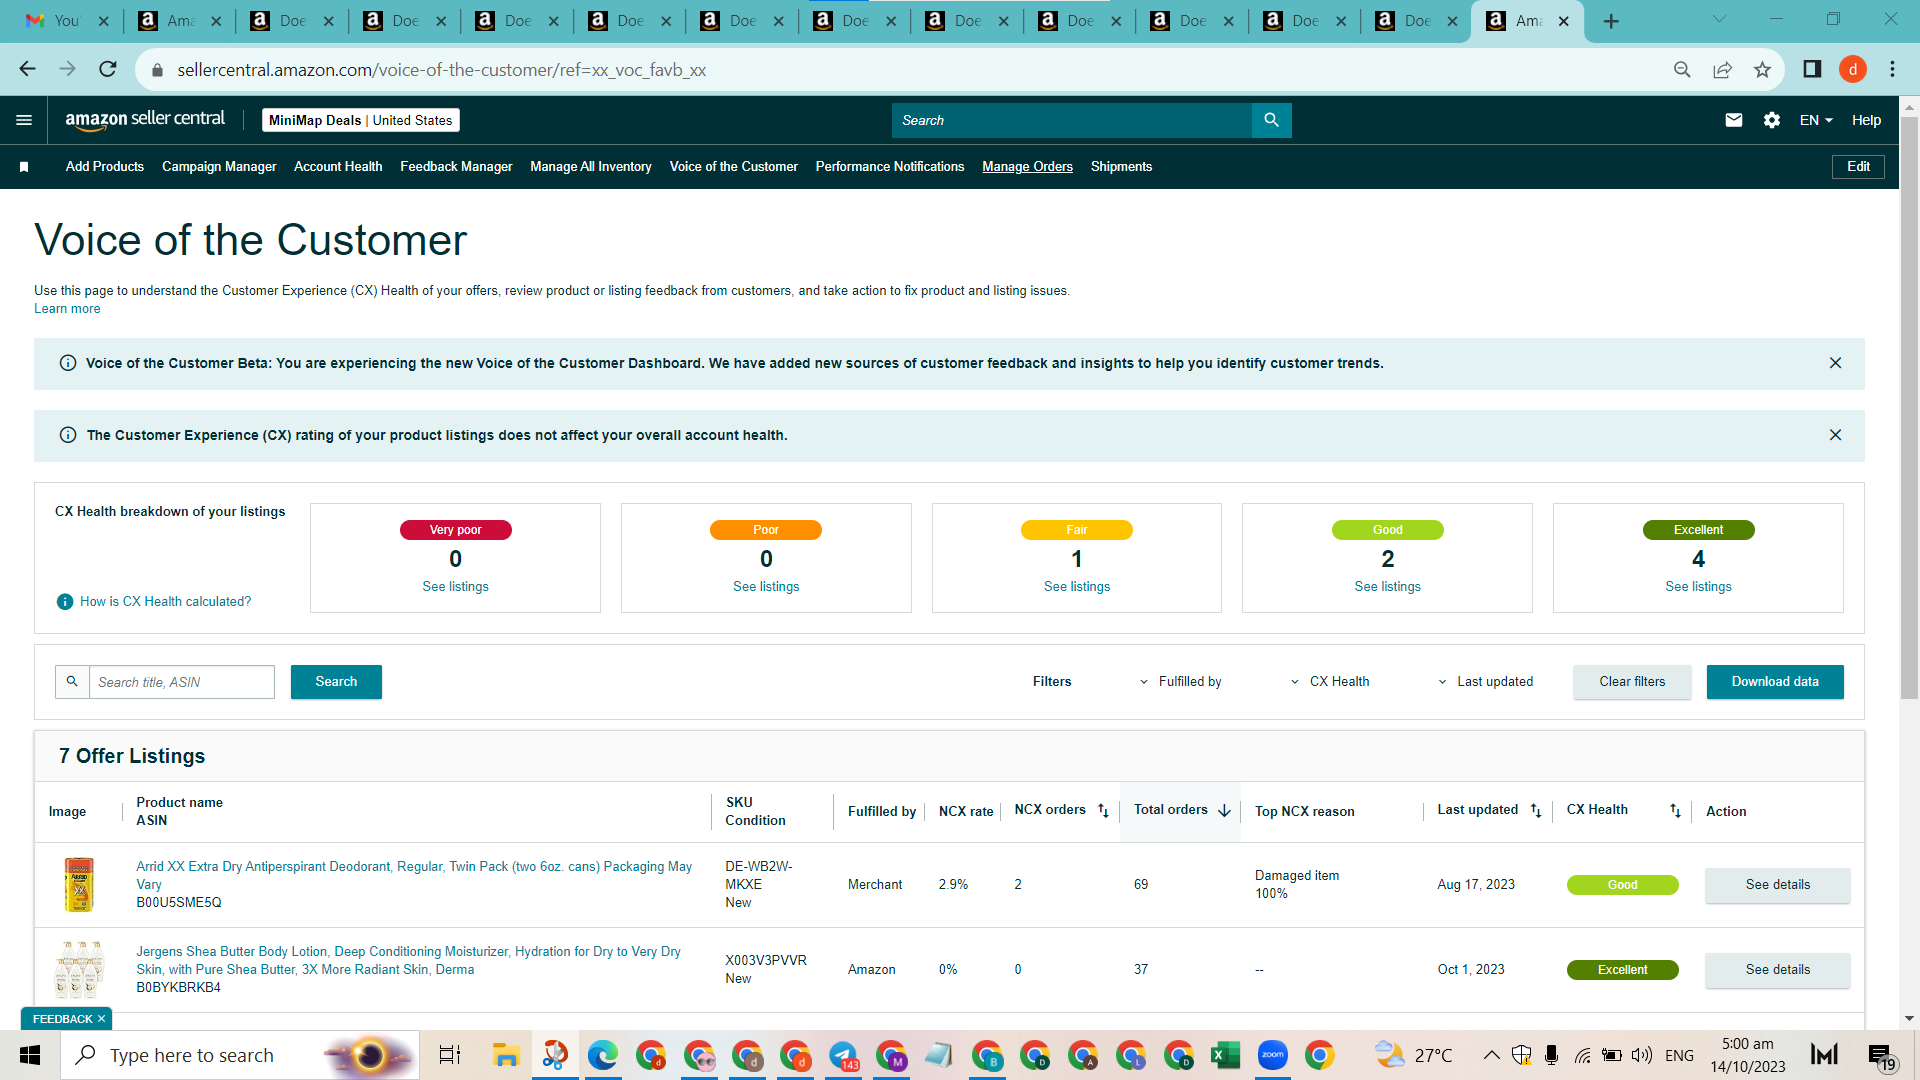See listings under Very poor
The width and height of the screenshot is (1920, 1080).
(455, 587)
